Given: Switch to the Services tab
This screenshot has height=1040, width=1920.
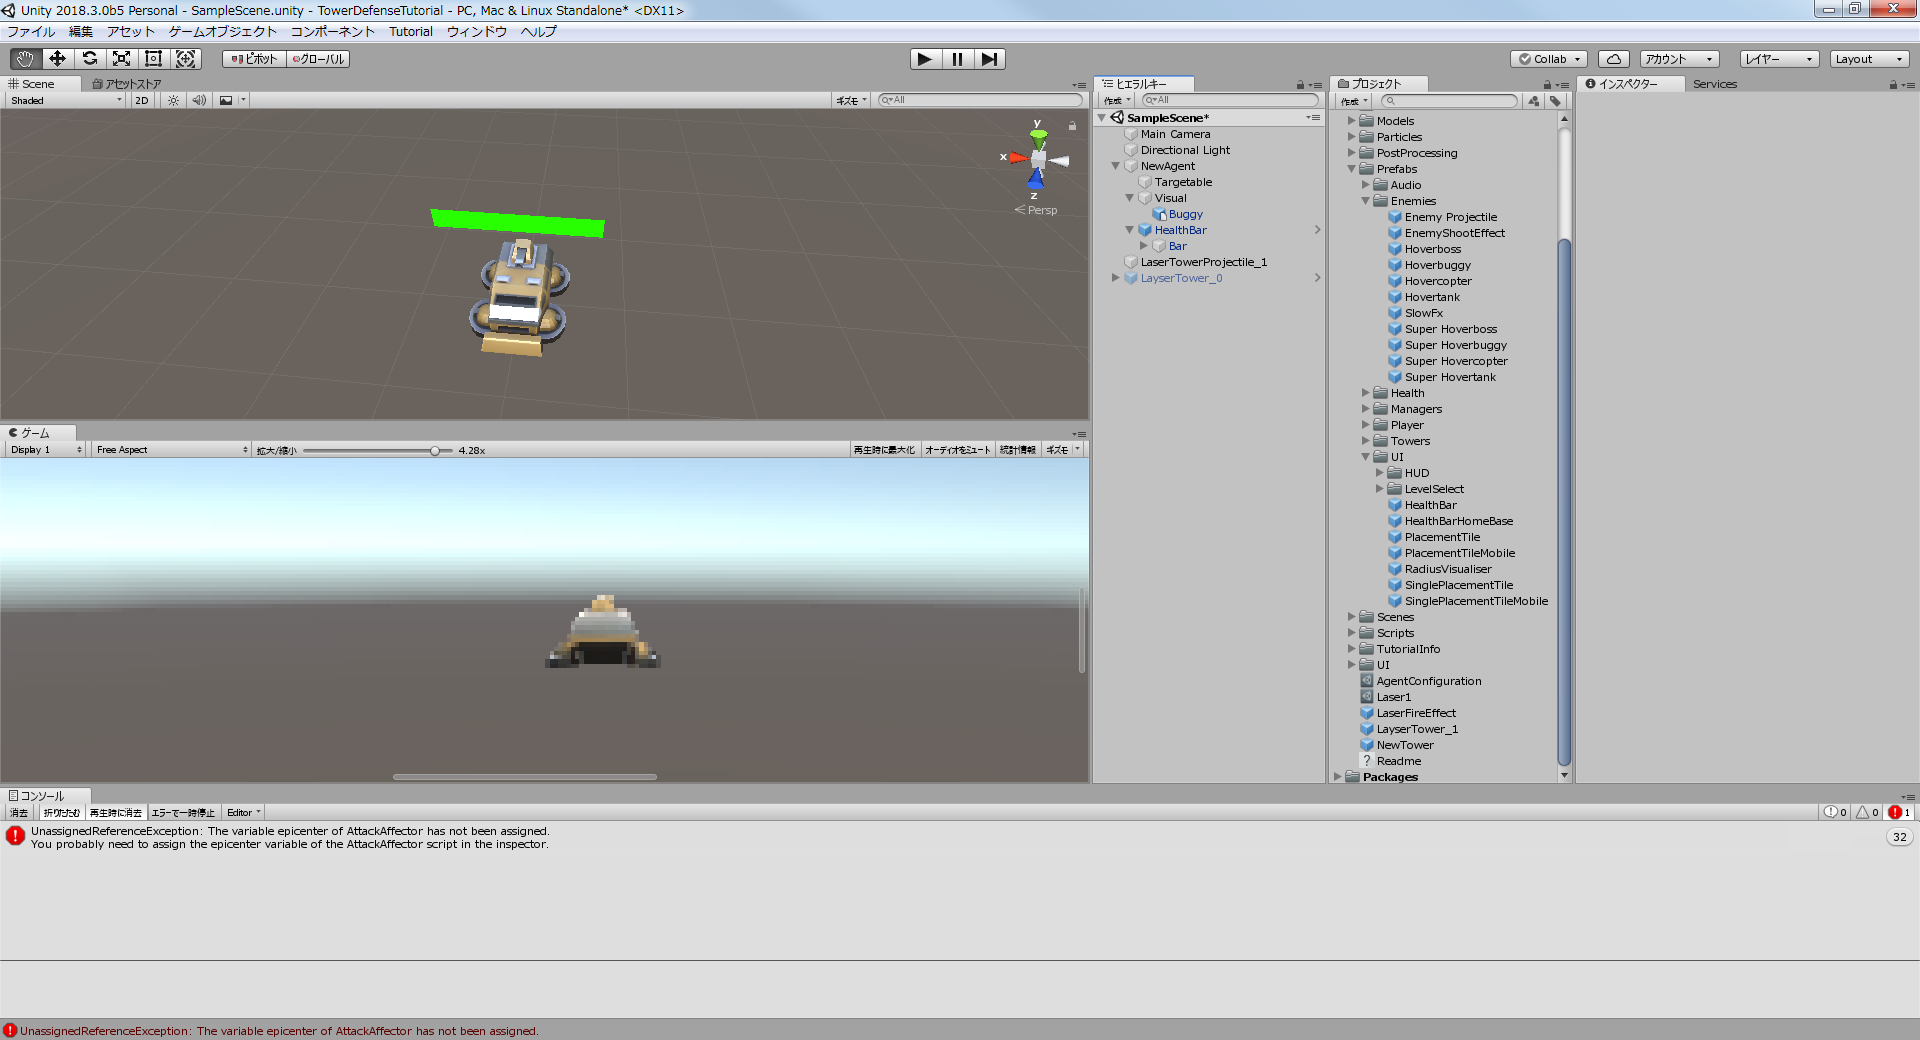Looking at the screenshot, I should click(1714, 84).
